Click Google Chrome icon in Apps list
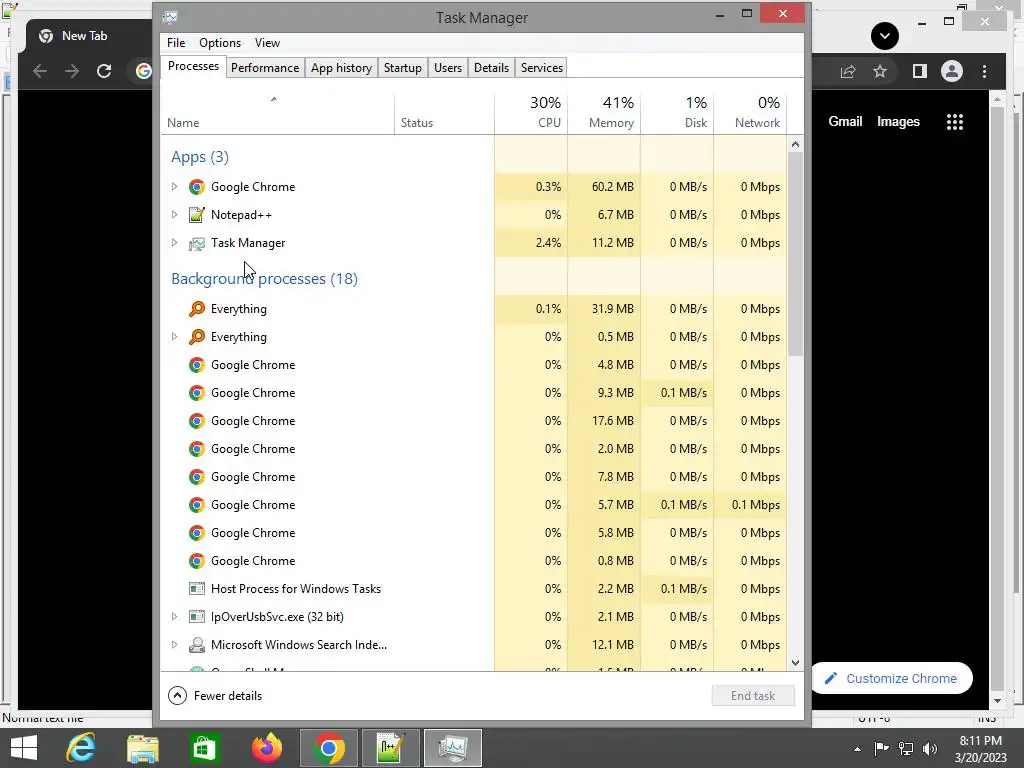1024x768 pixels. pos(197,187)
